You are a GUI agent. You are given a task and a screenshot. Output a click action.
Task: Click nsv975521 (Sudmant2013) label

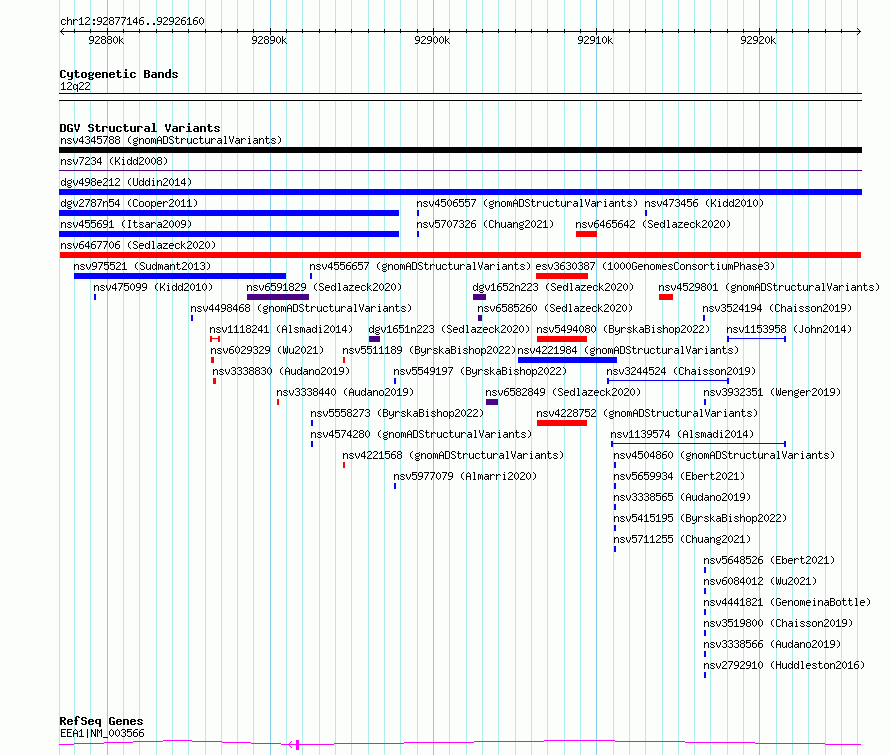click(x=142, y=266)
